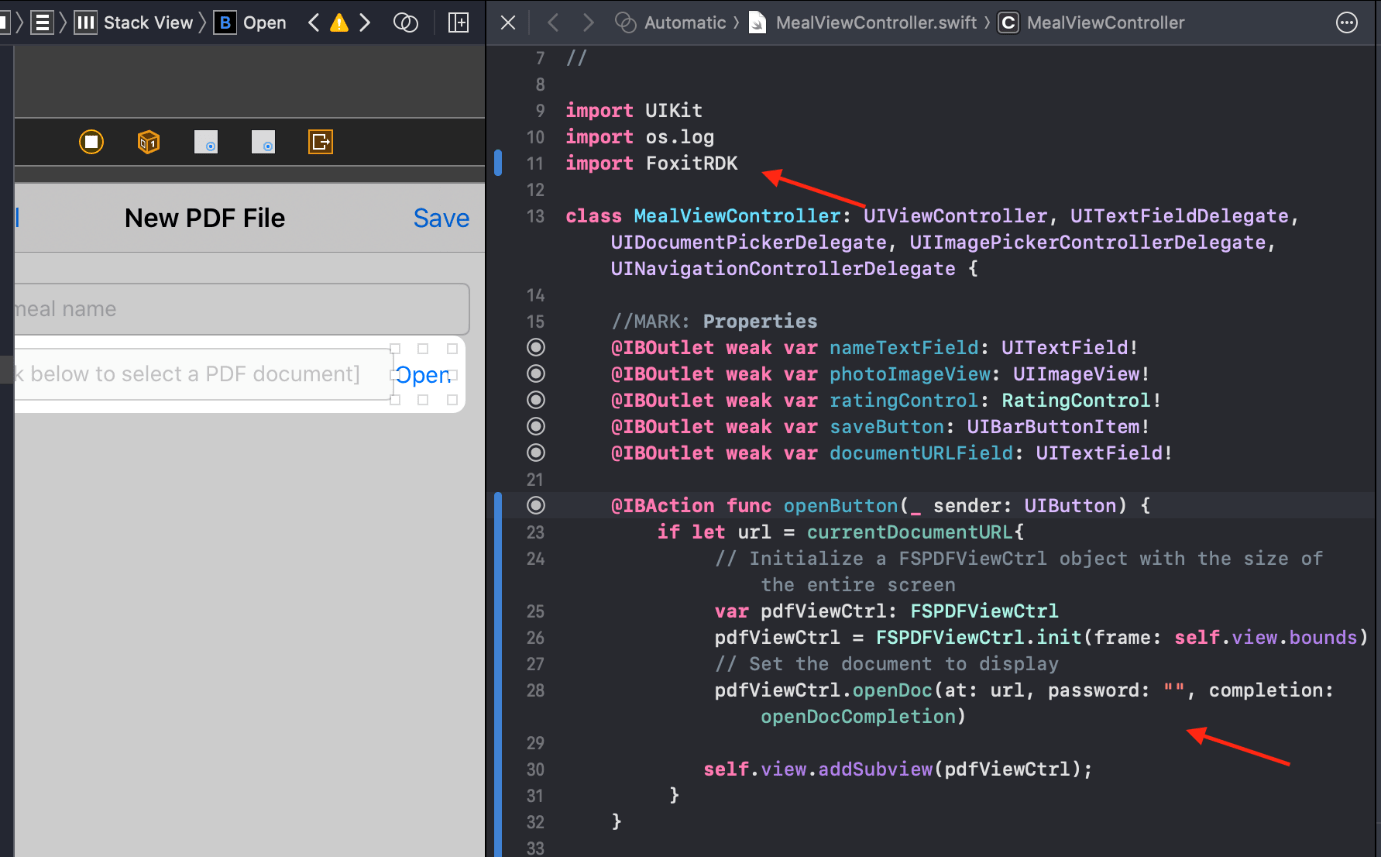Click connection circle for saveButton outlet

point(536,426)
